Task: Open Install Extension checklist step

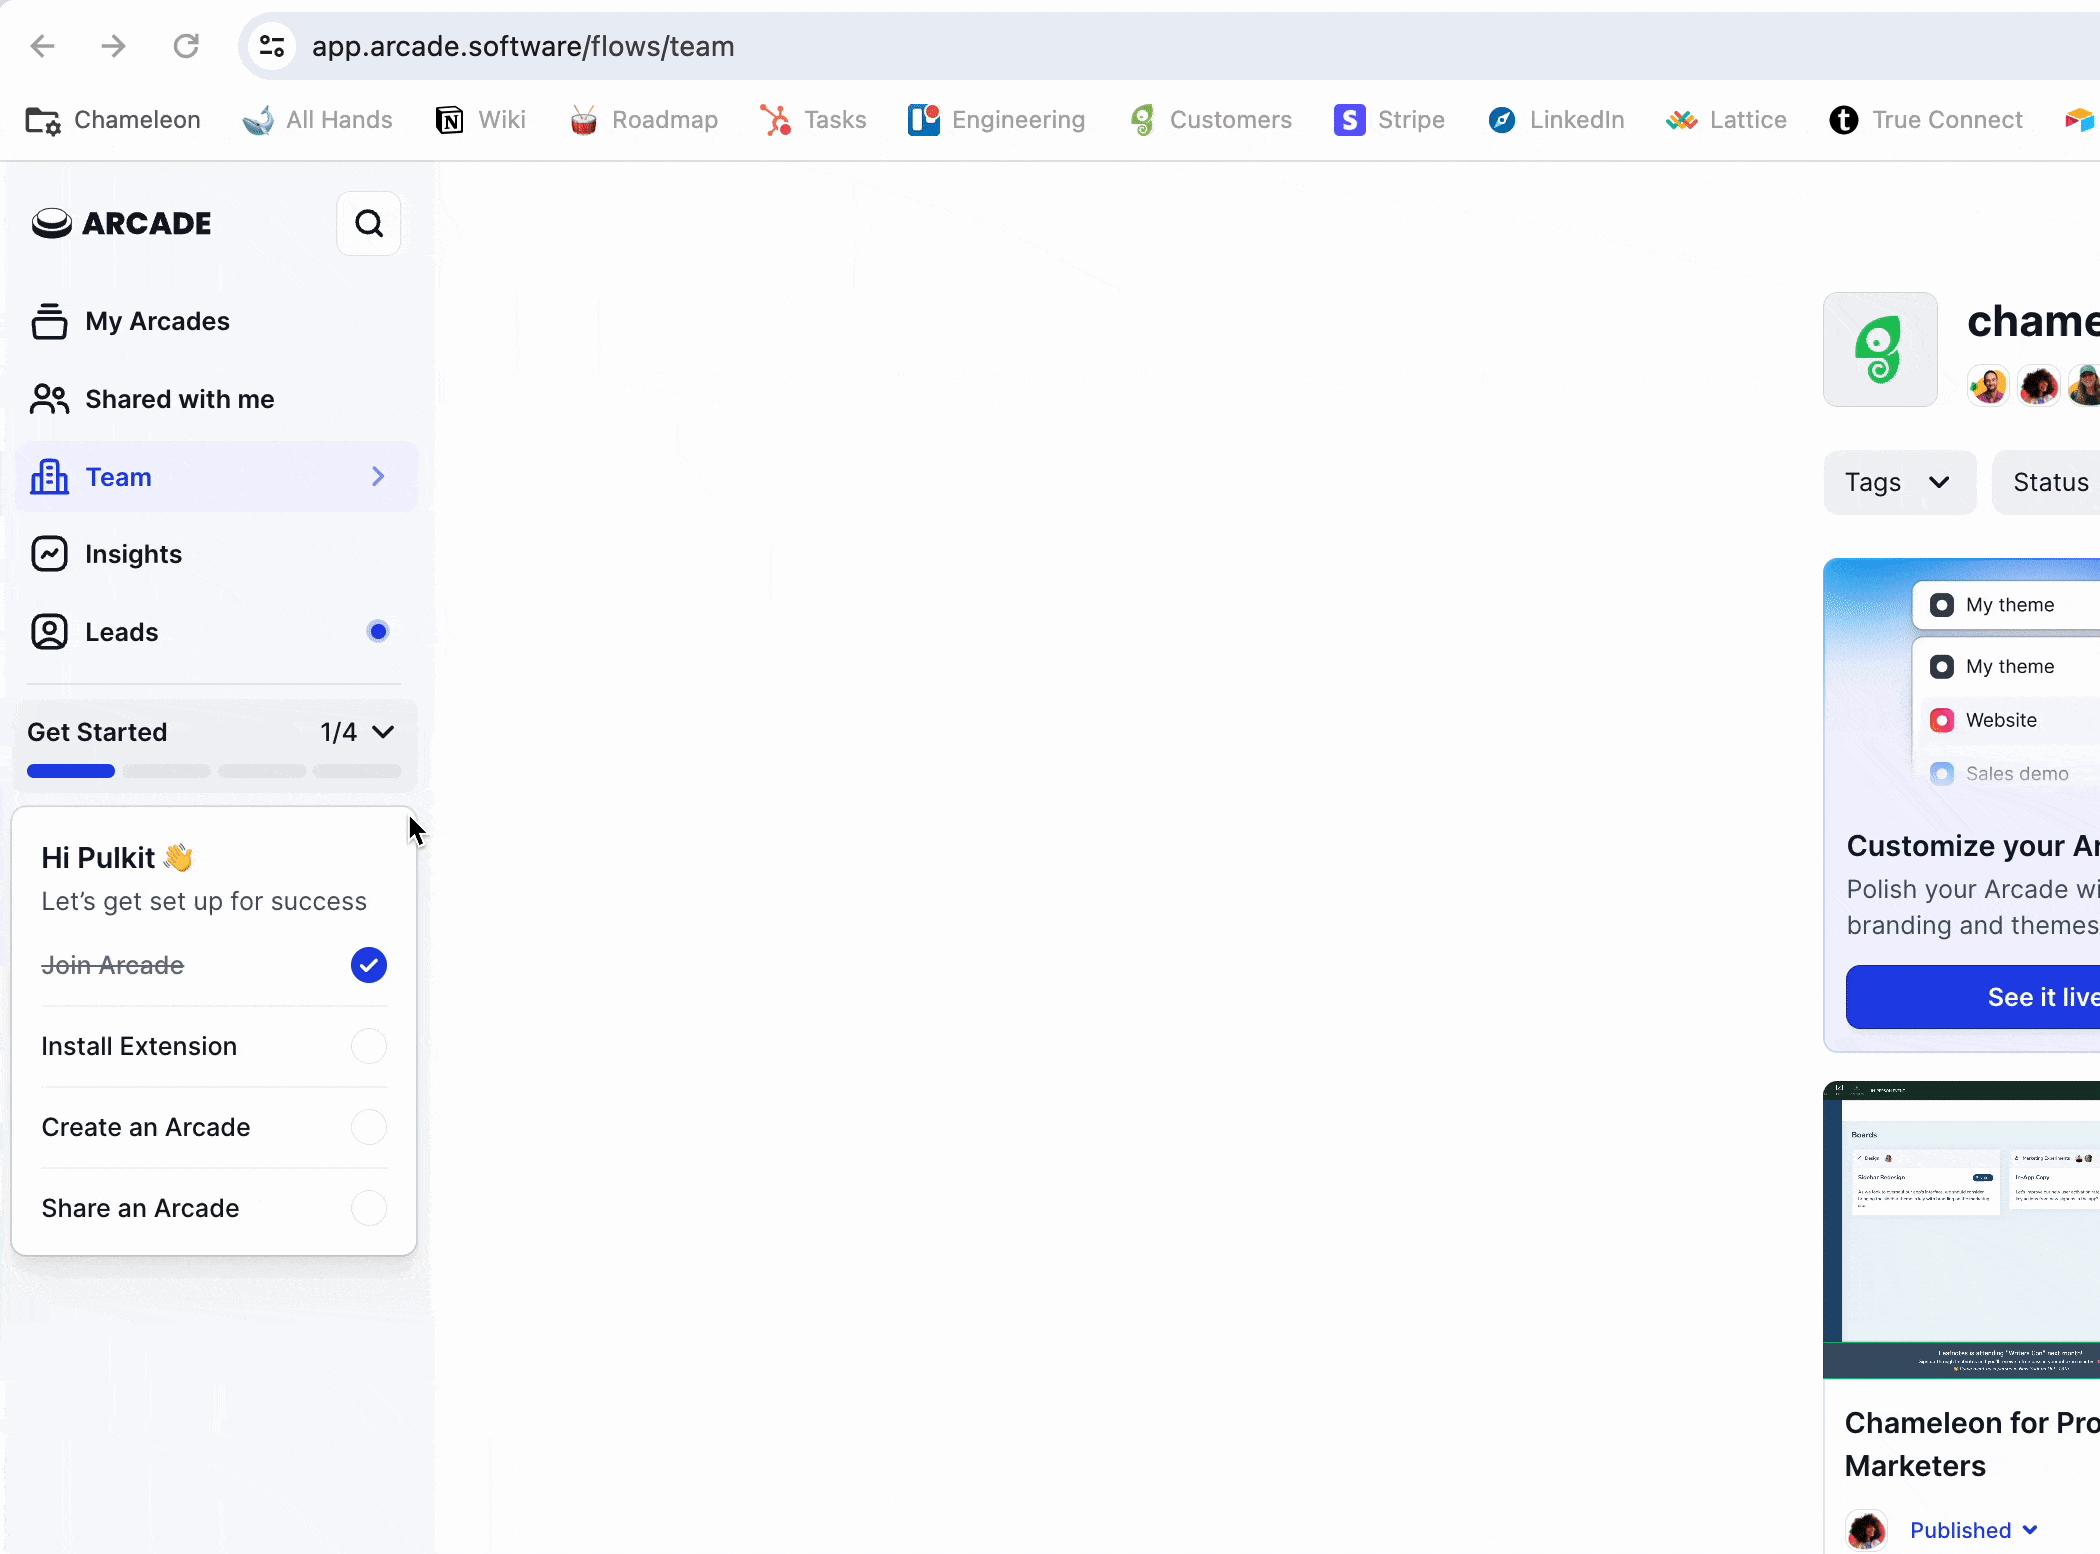Action: pyautogui.click(x=214, y=1046)
